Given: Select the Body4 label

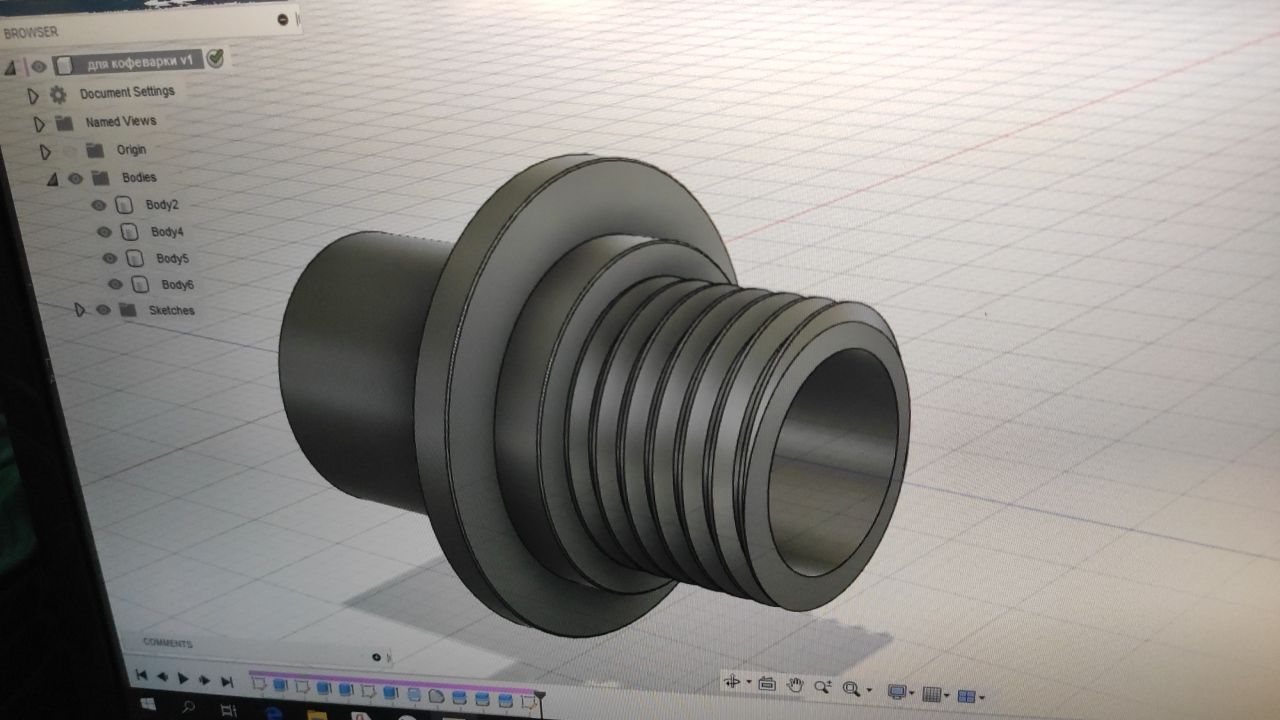Looking at the screenshot, I should pos(167,231).
